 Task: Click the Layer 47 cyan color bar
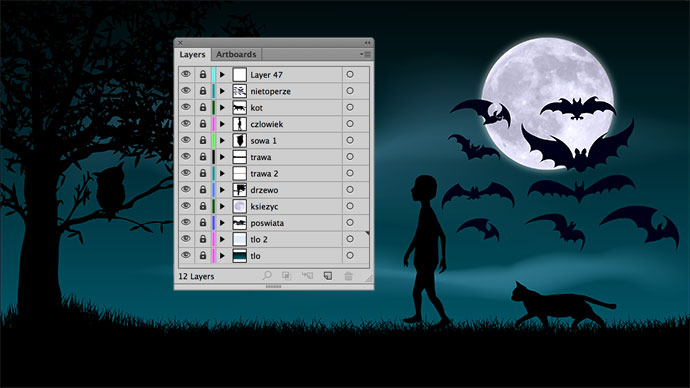click(213, 75)
